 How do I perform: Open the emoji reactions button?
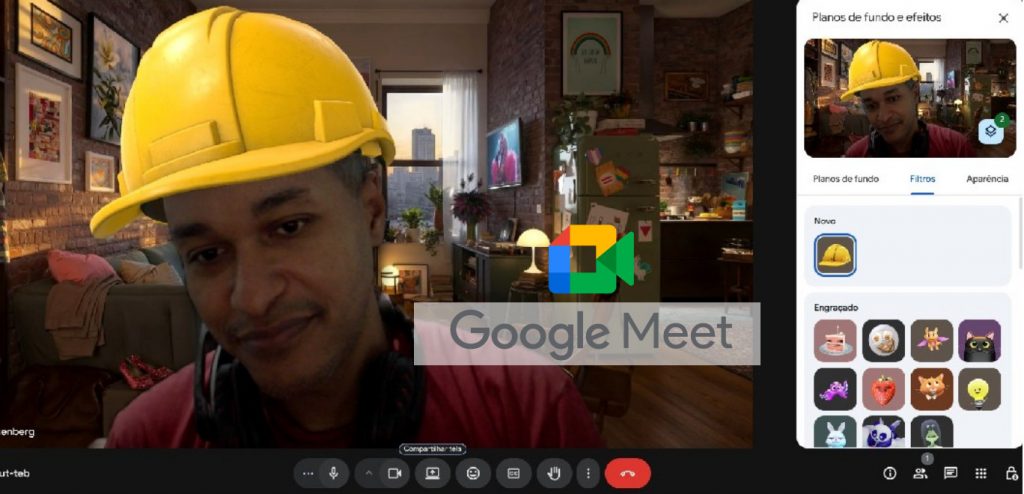(473, 474)
